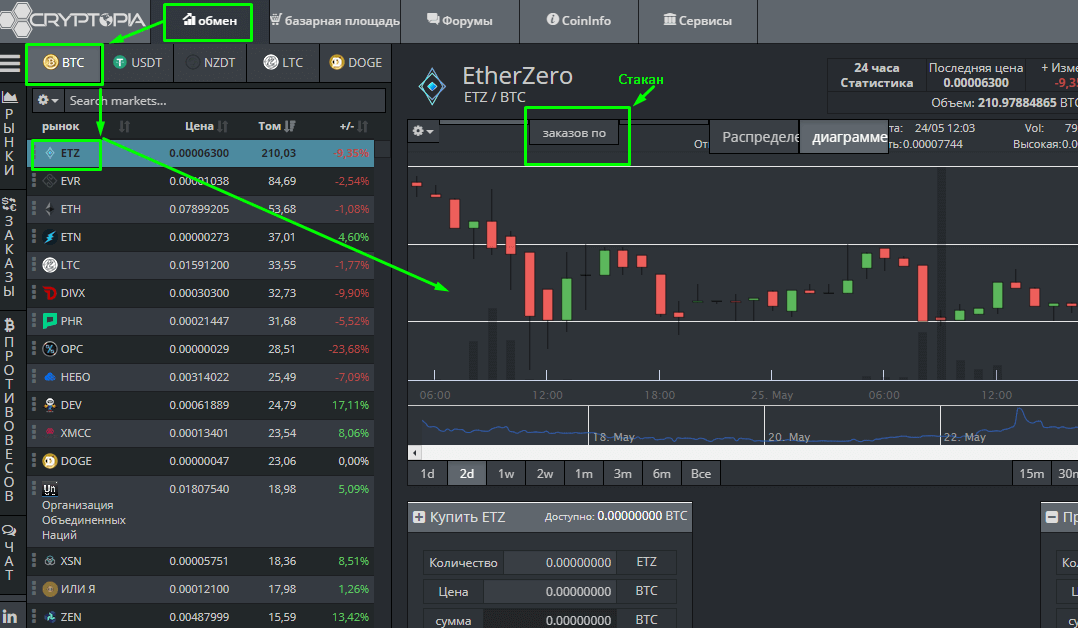Switch to the USDT base market tab
This screenshot has height=628, width=1078.
tap(137, 62)
